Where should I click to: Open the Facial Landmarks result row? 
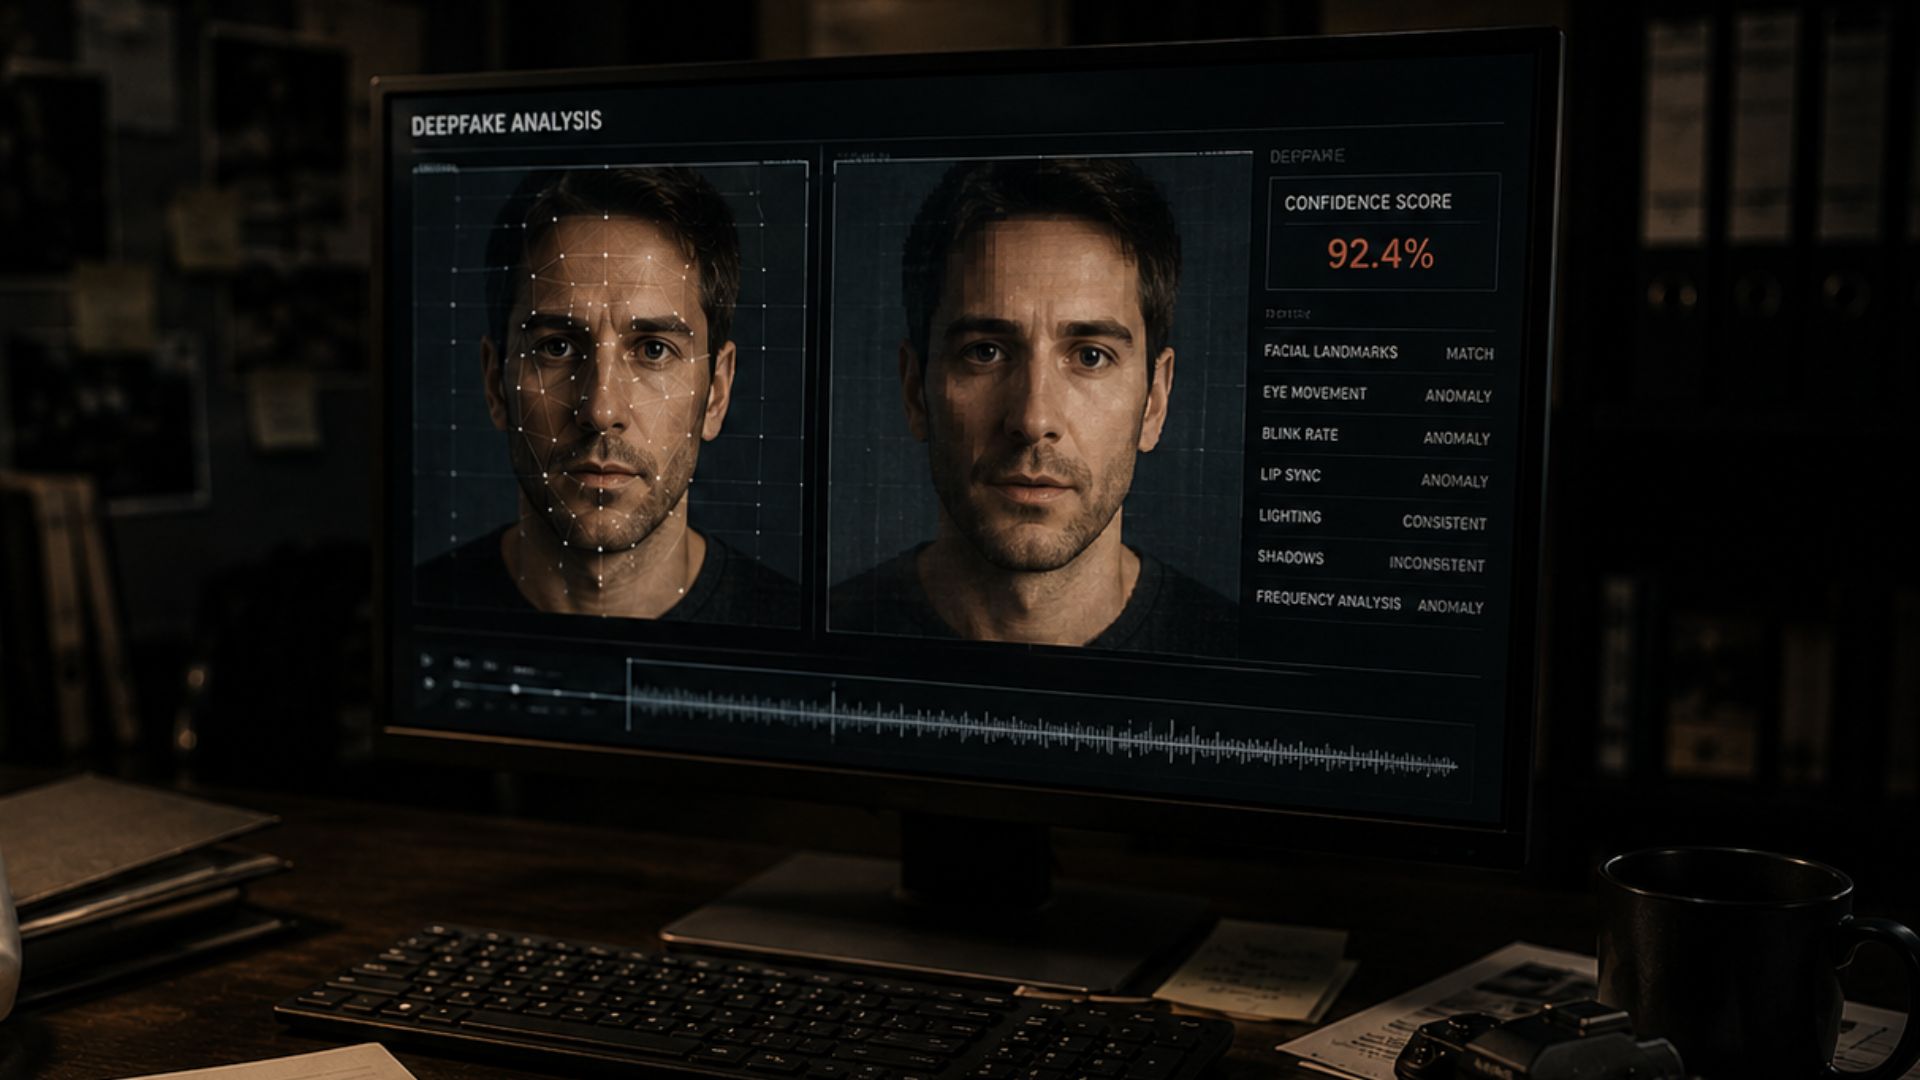[x=1378, y=353]
